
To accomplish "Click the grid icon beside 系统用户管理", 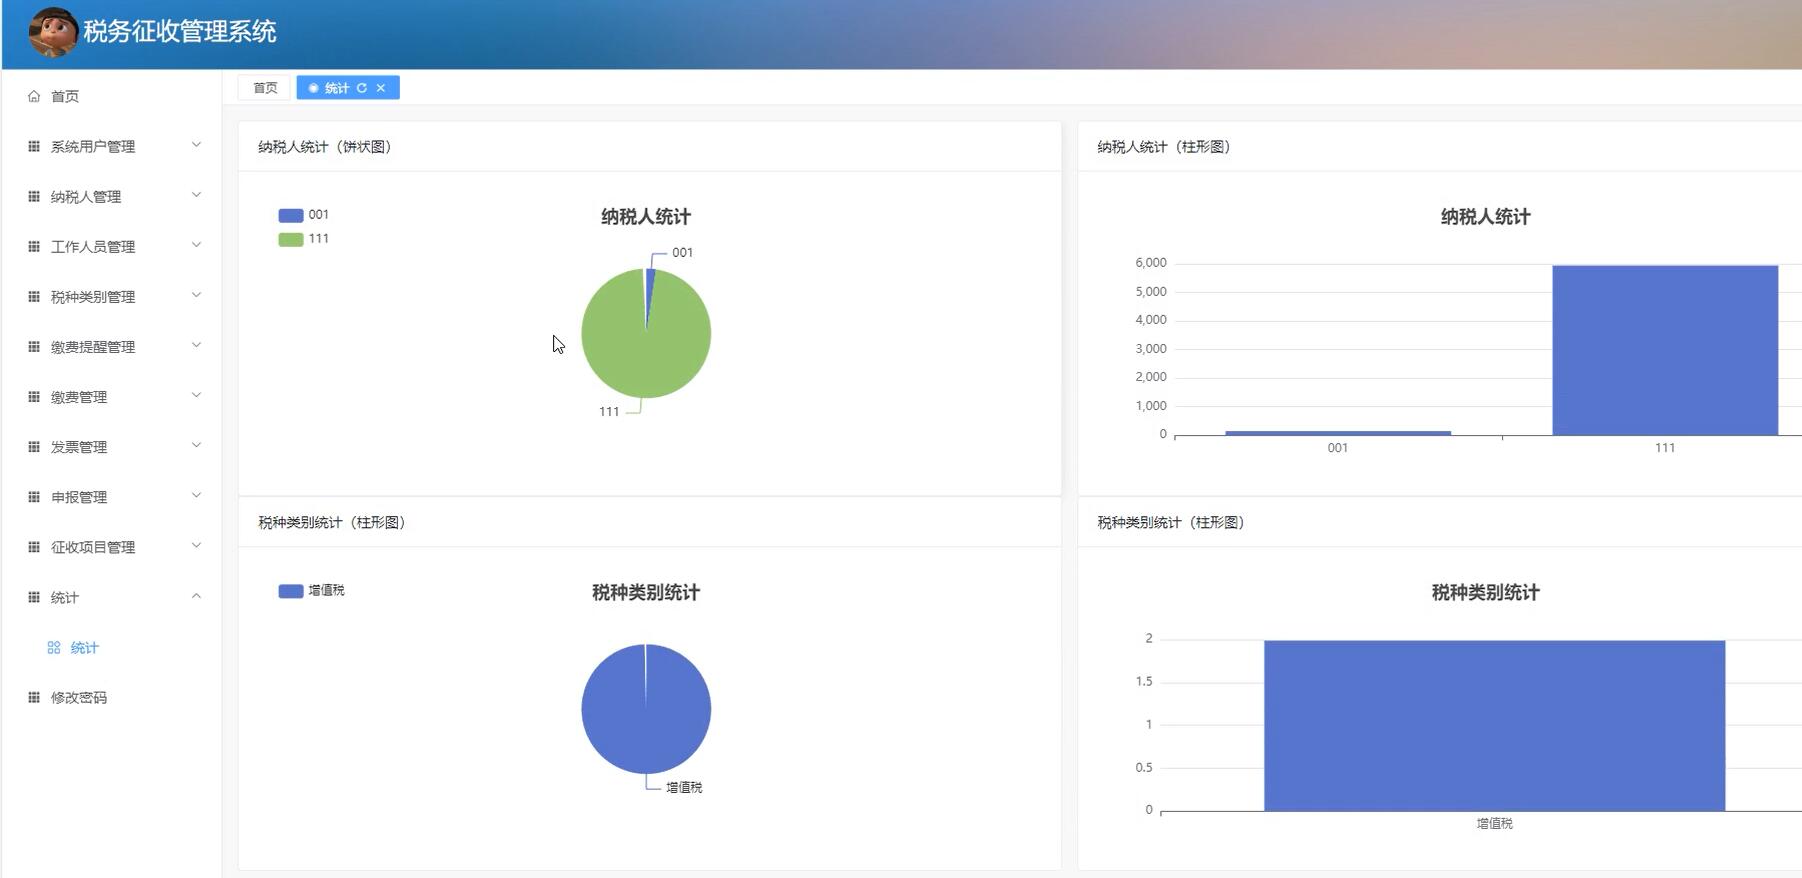I will click(34, 146).
